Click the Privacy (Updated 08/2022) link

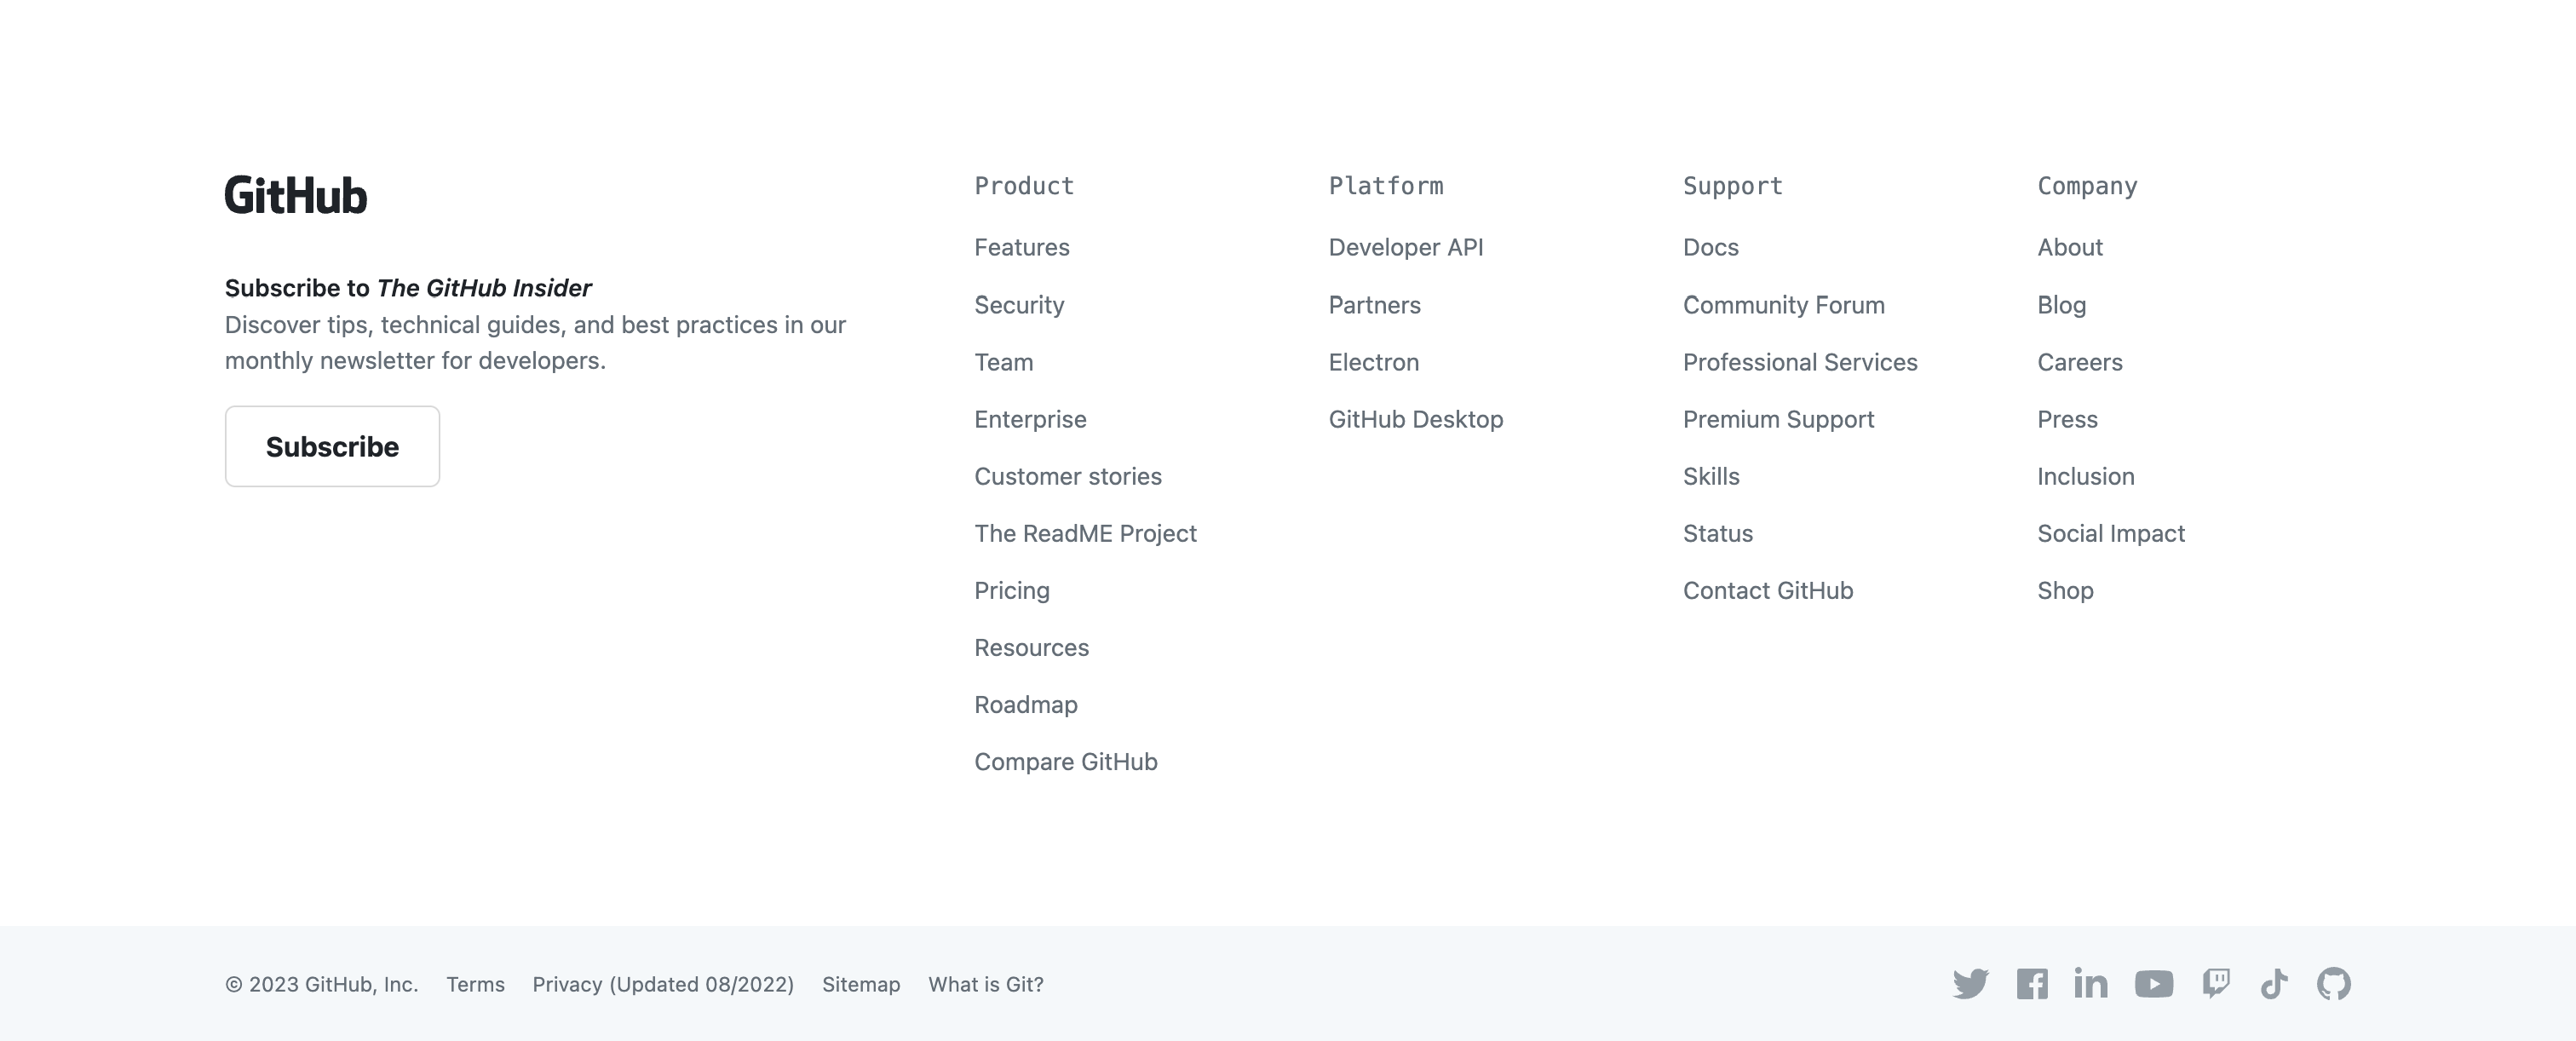point(662,984)
